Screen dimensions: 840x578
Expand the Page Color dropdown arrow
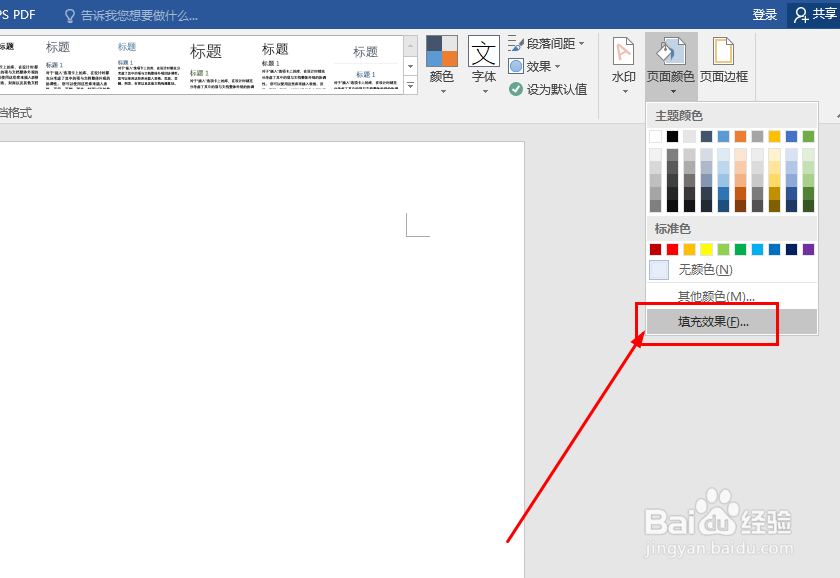click(673, 92)
